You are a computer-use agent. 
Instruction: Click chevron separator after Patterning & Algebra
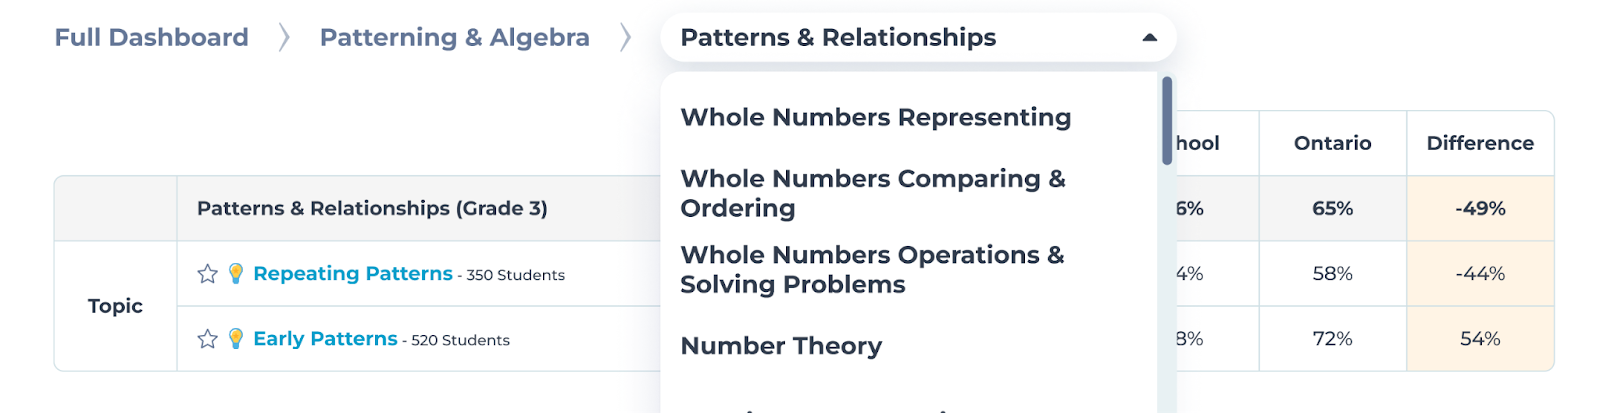[625, 38]
